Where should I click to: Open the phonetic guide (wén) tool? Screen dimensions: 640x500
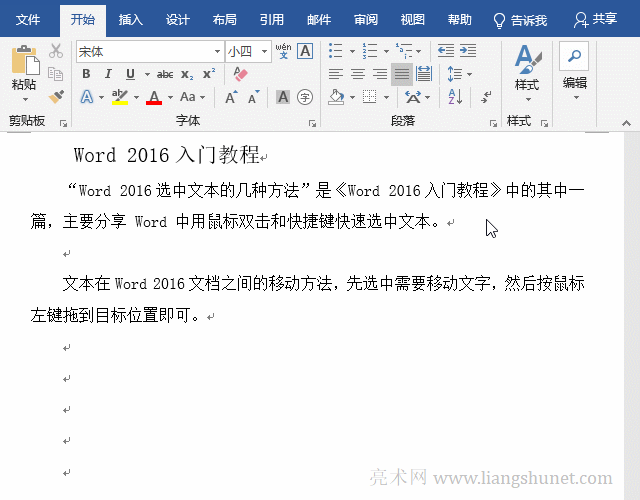point(283,51)
